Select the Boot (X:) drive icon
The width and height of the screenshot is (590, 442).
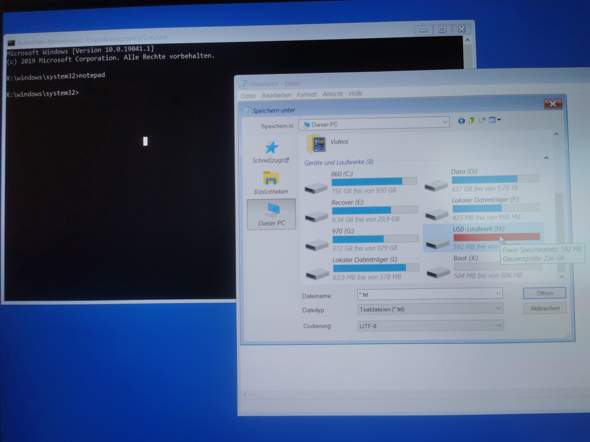[x=438, y=272]
